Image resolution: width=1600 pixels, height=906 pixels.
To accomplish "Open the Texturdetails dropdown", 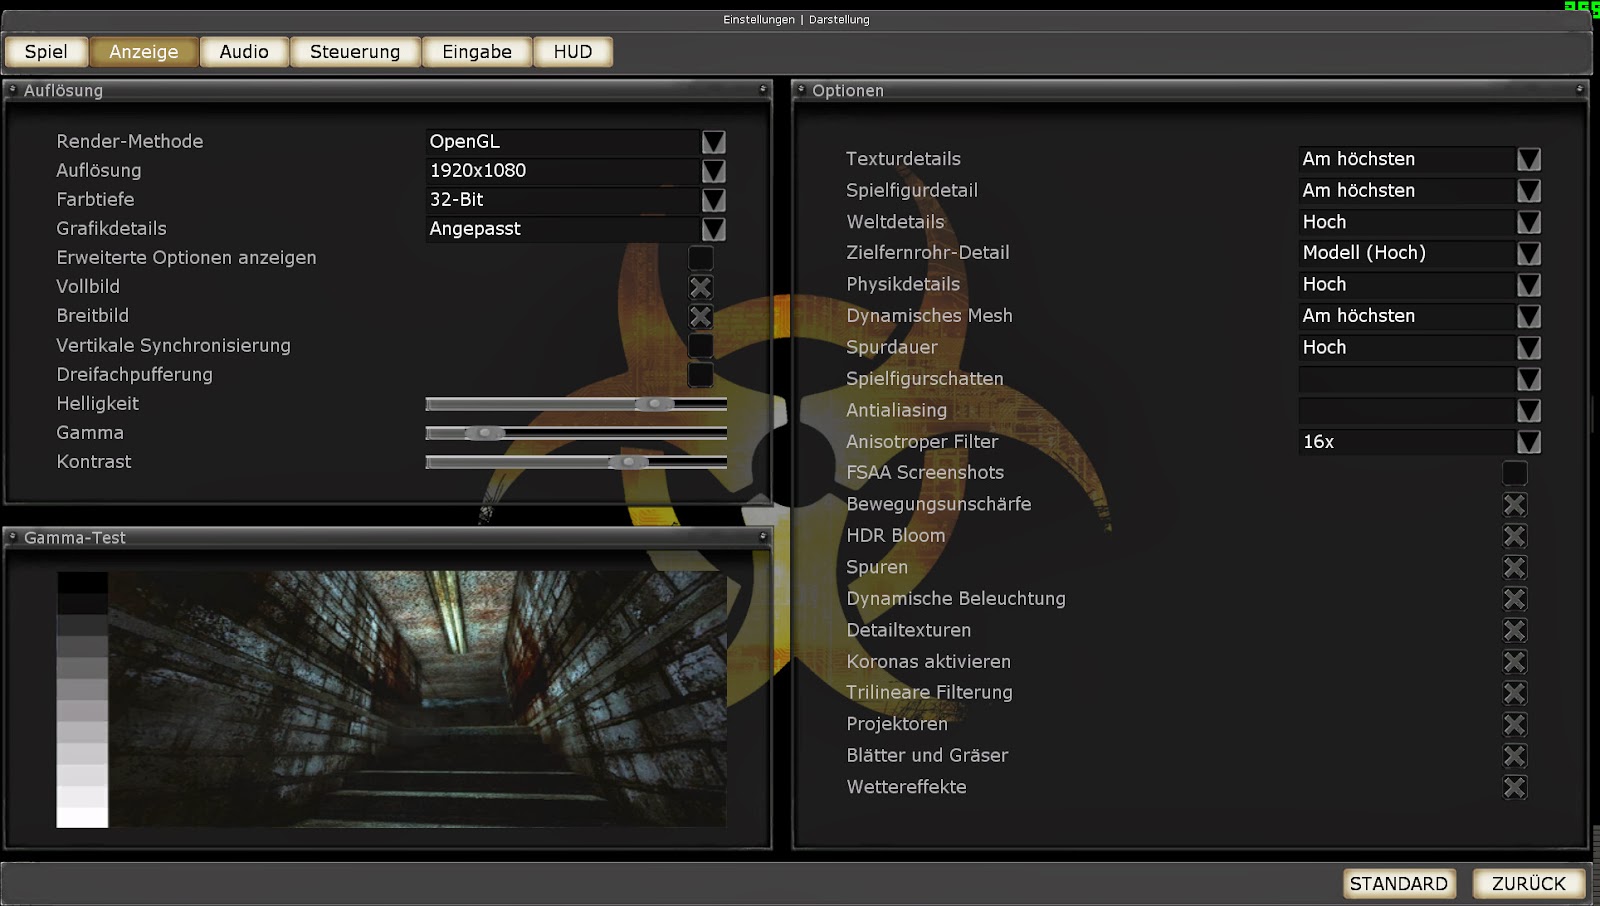I will (1527, 159).
